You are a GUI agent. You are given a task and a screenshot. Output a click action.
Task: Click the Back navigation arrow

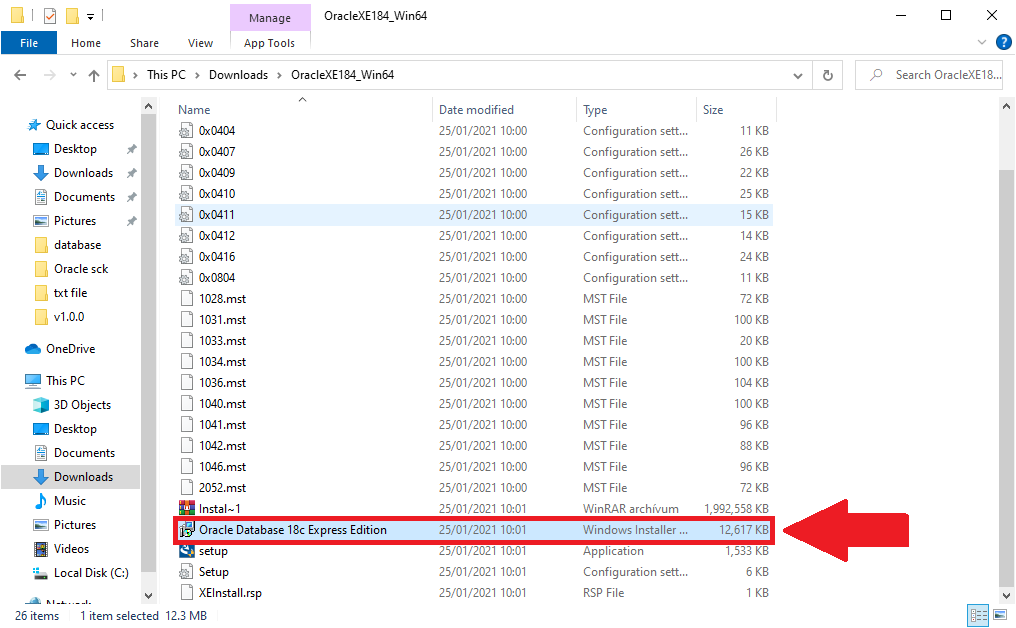20,75
